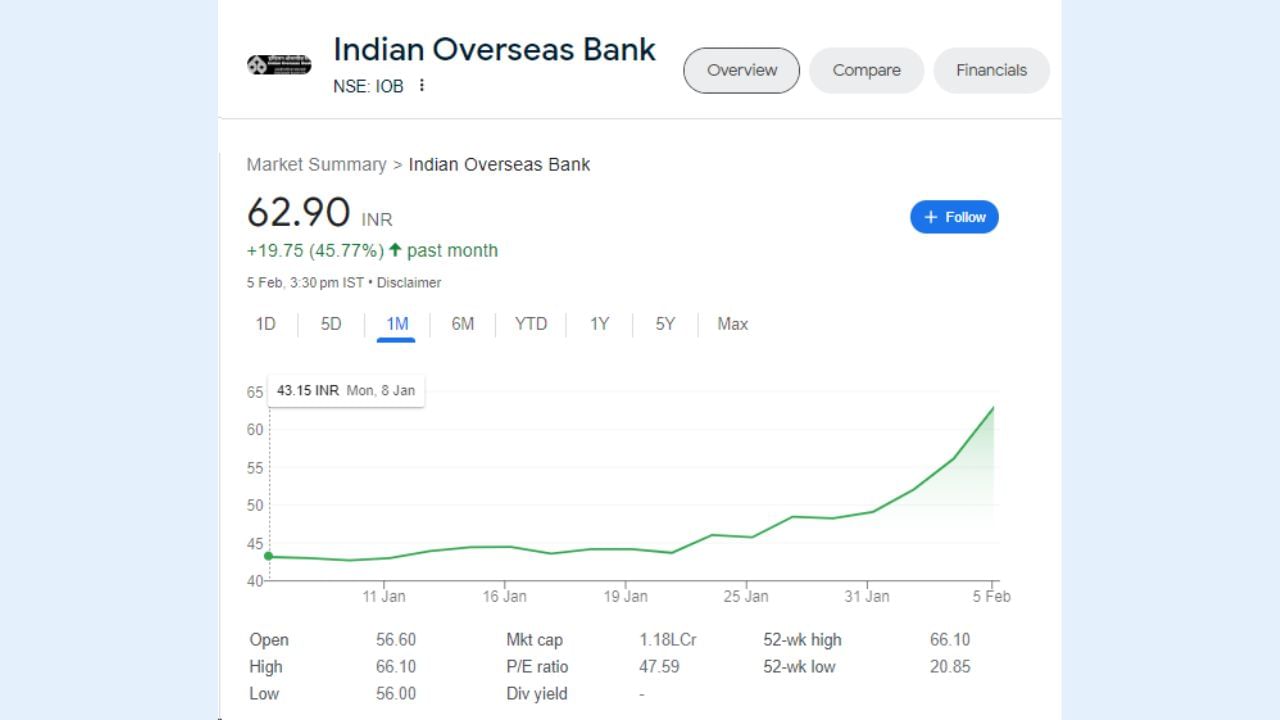Screen dimensions: 1280x720
Task: Open the Overview tab
Action: [741, 70]
